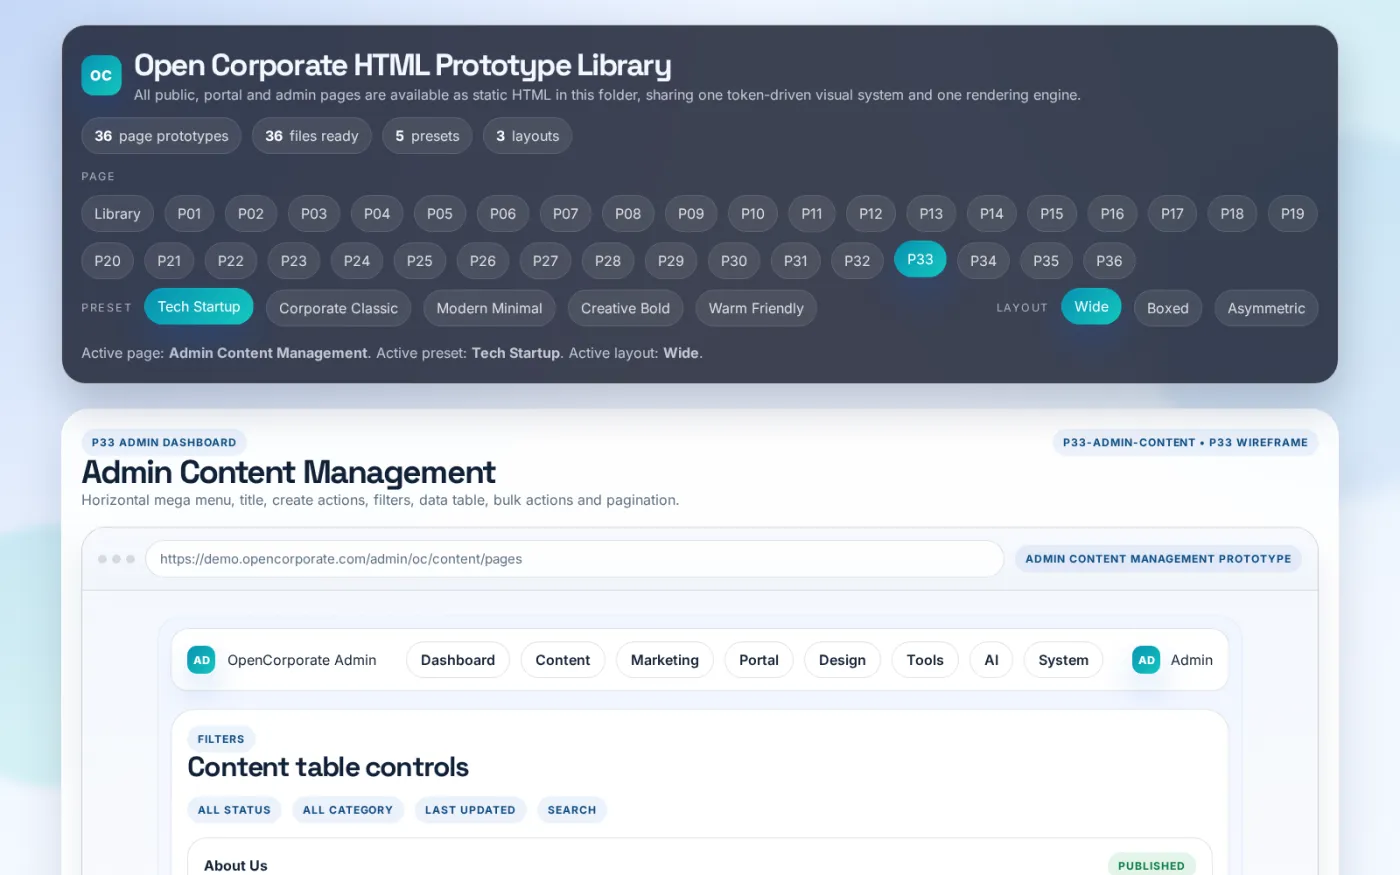Open prototype page P13

931,213
